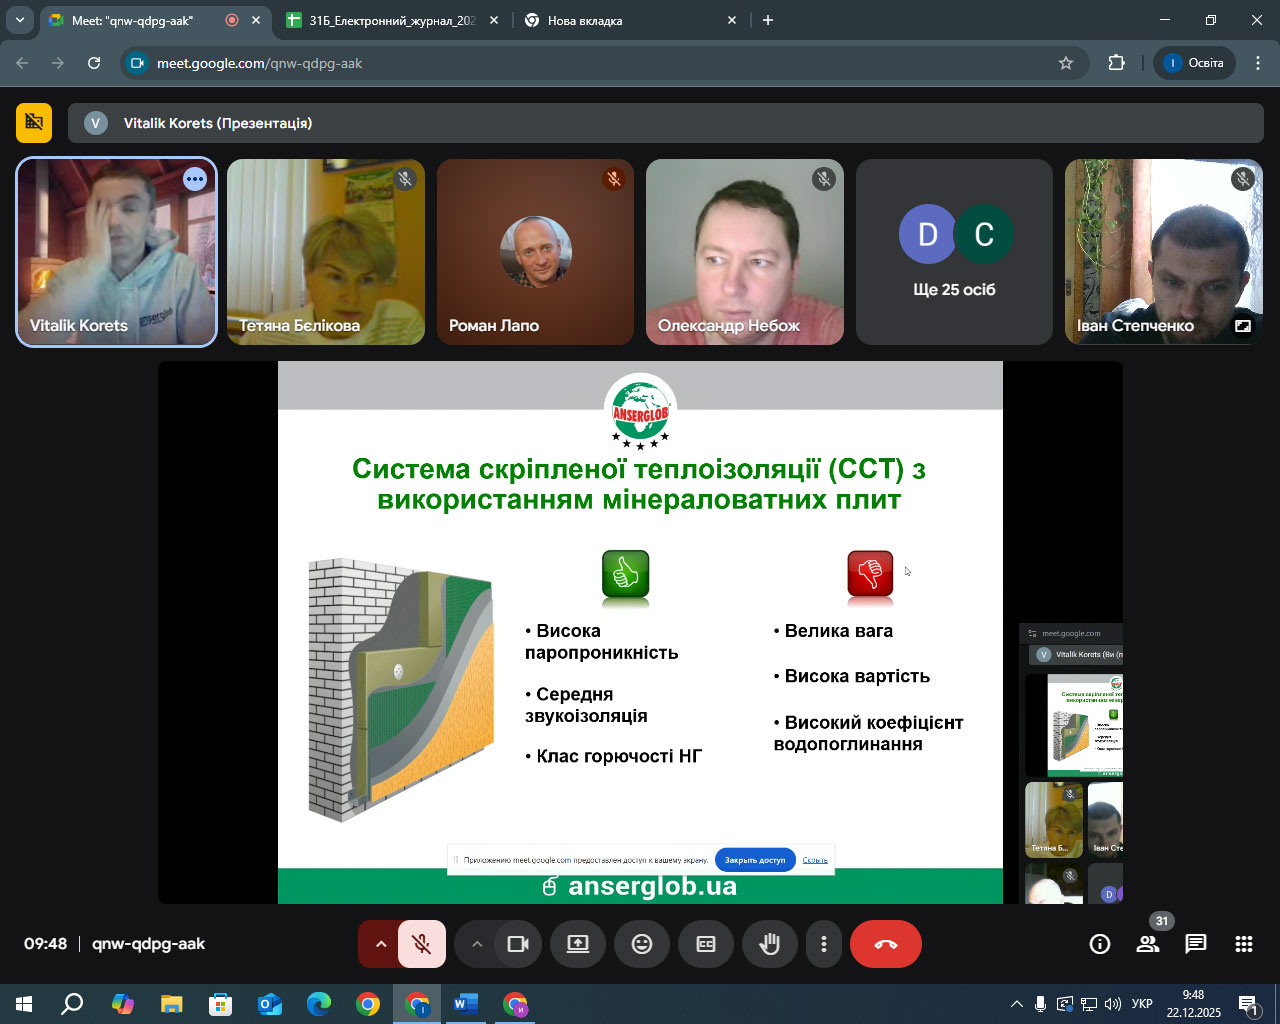Open the activities grid icon
Image resolution: width=1280 pixels, height=1024 pixels.
(x=1243, y=944)
